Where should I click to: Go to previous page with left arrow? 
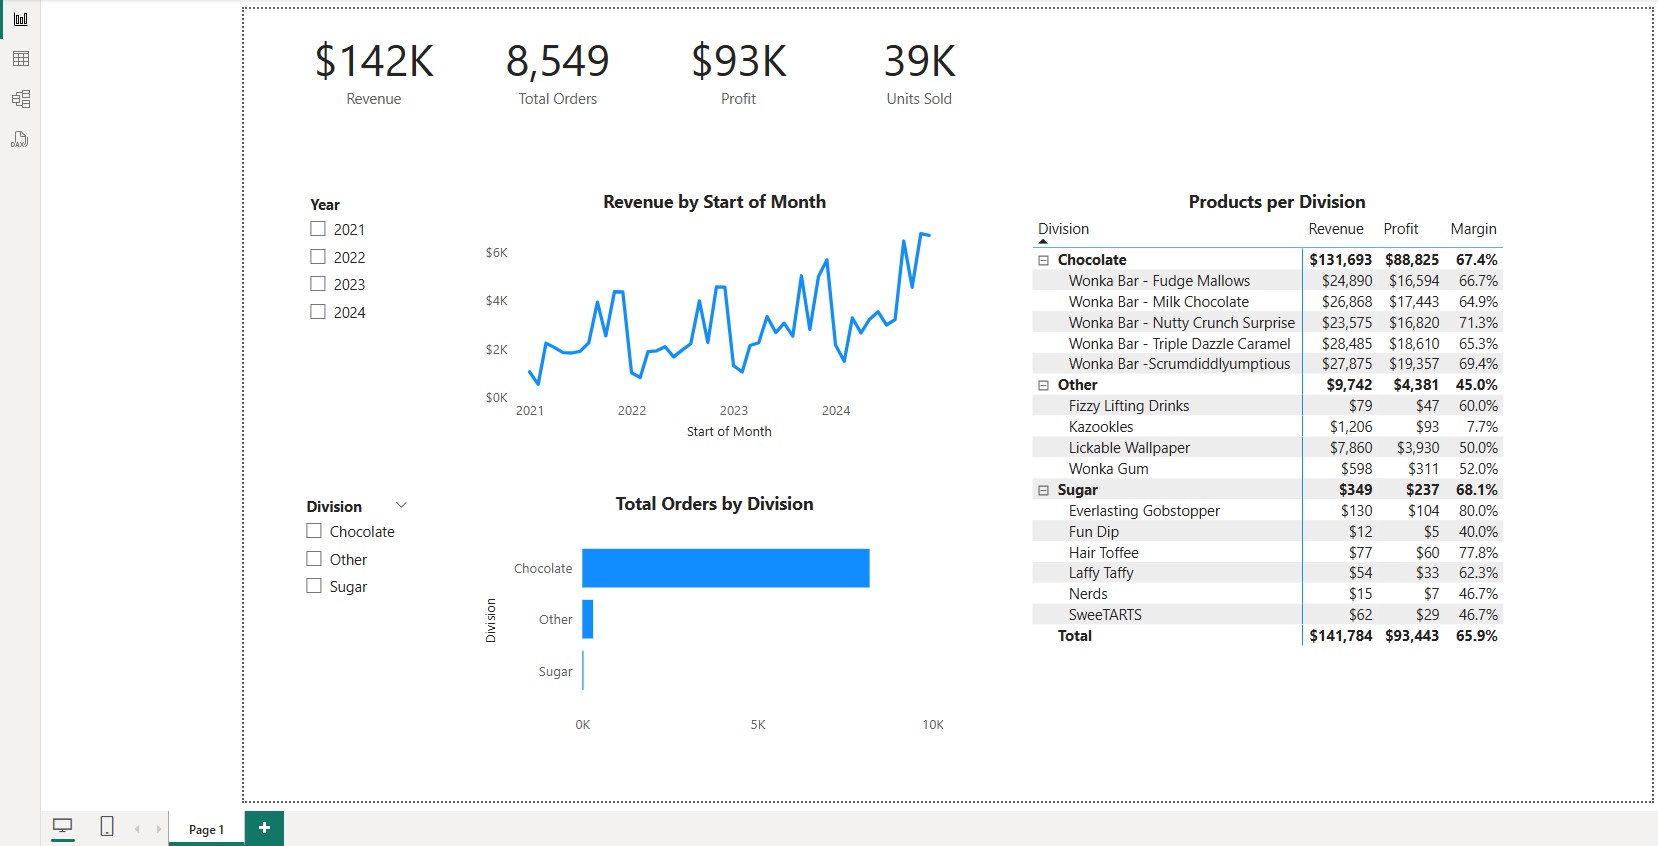click(x=137, y=829)
